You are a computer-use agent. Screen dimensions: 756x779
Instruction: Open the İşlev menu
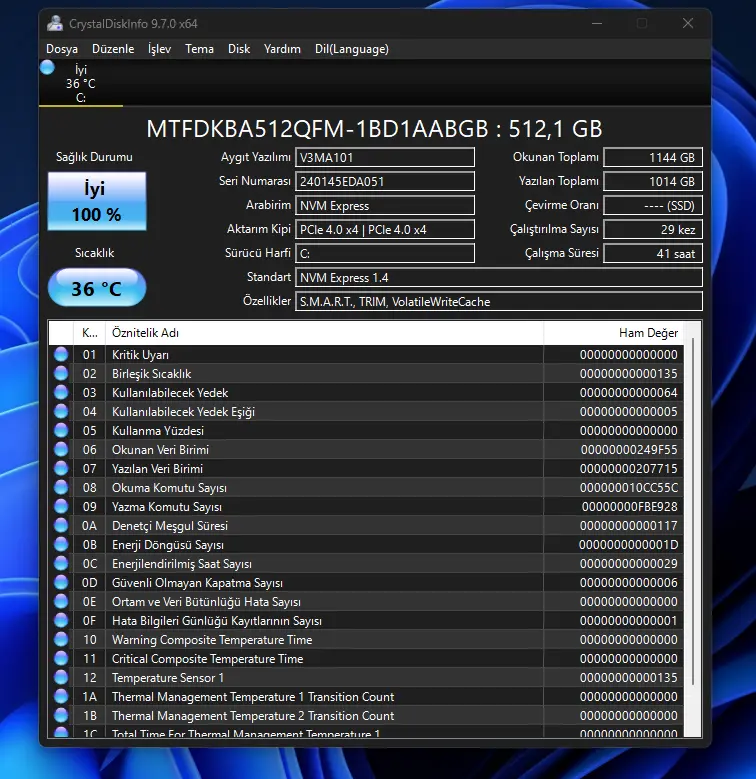(159, 49)
